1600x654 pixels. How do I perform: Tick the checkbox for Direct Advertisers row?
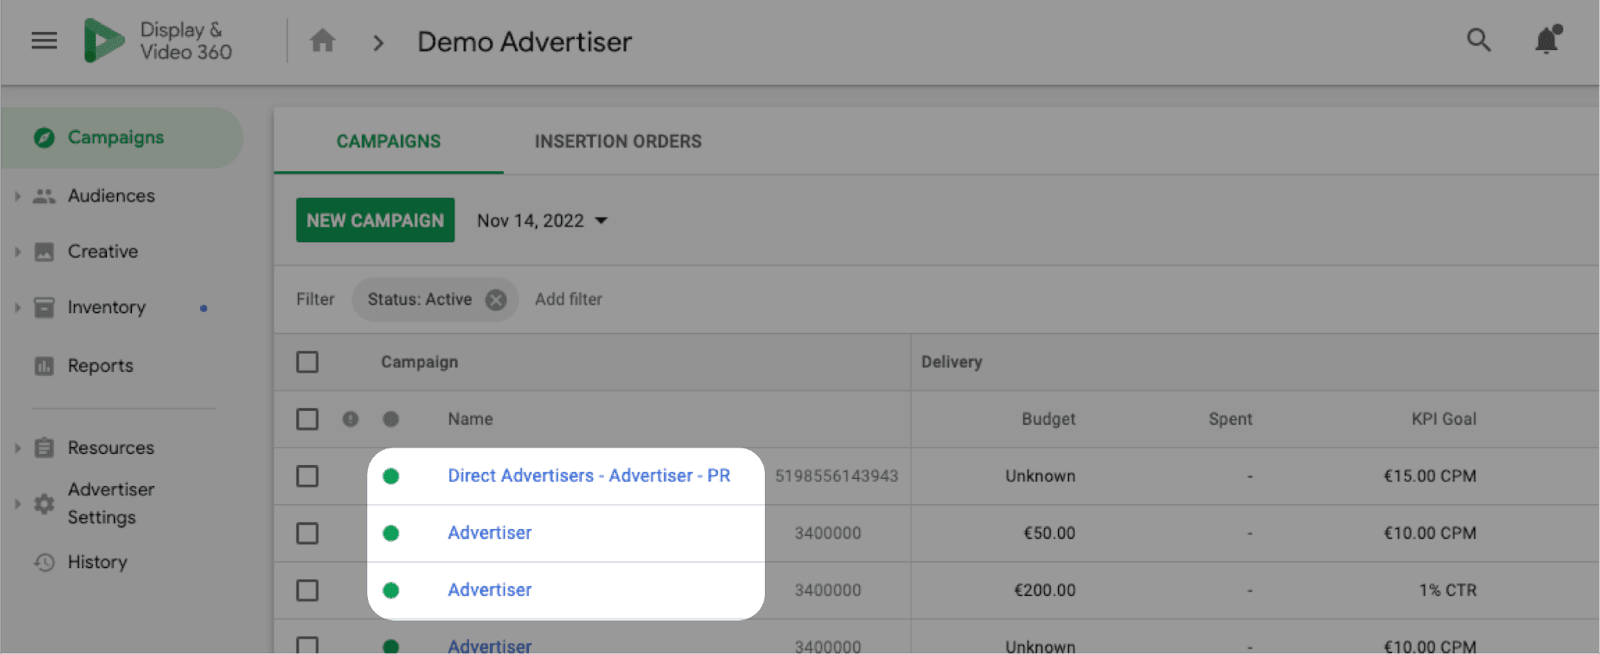[x=307, y=476]
